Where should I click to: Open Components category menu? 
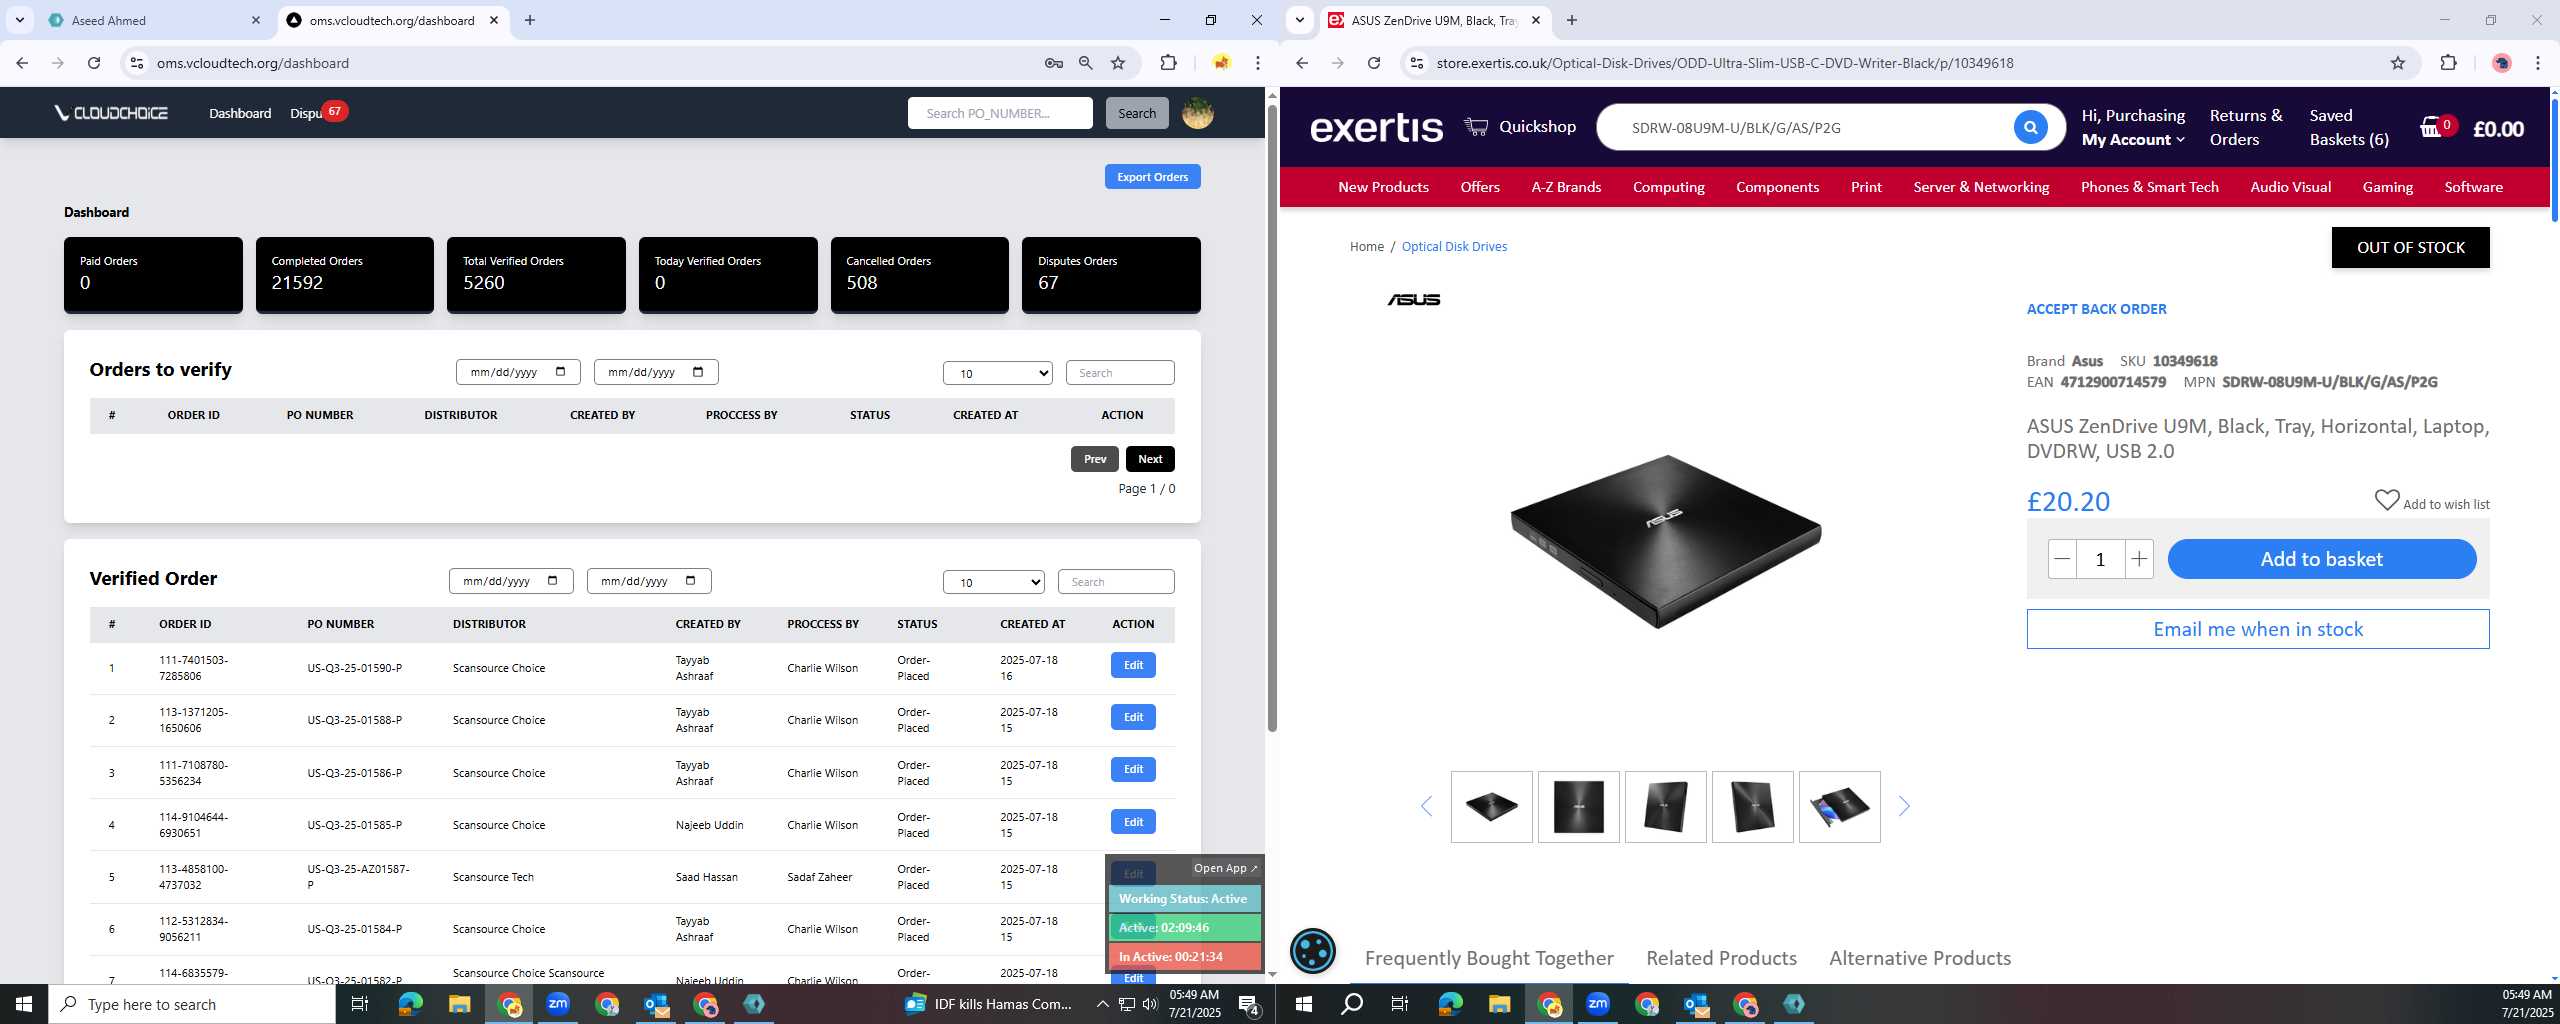1777,187
